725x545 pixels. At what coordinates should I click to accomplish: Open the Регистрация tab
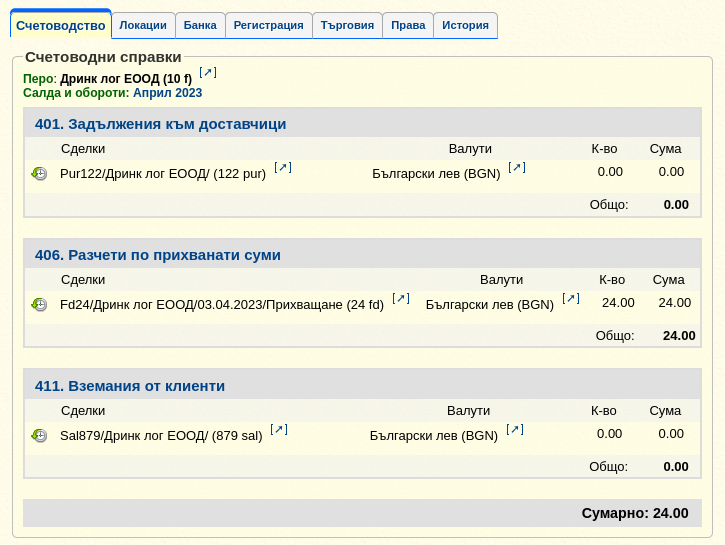click(x=269, y=25)
